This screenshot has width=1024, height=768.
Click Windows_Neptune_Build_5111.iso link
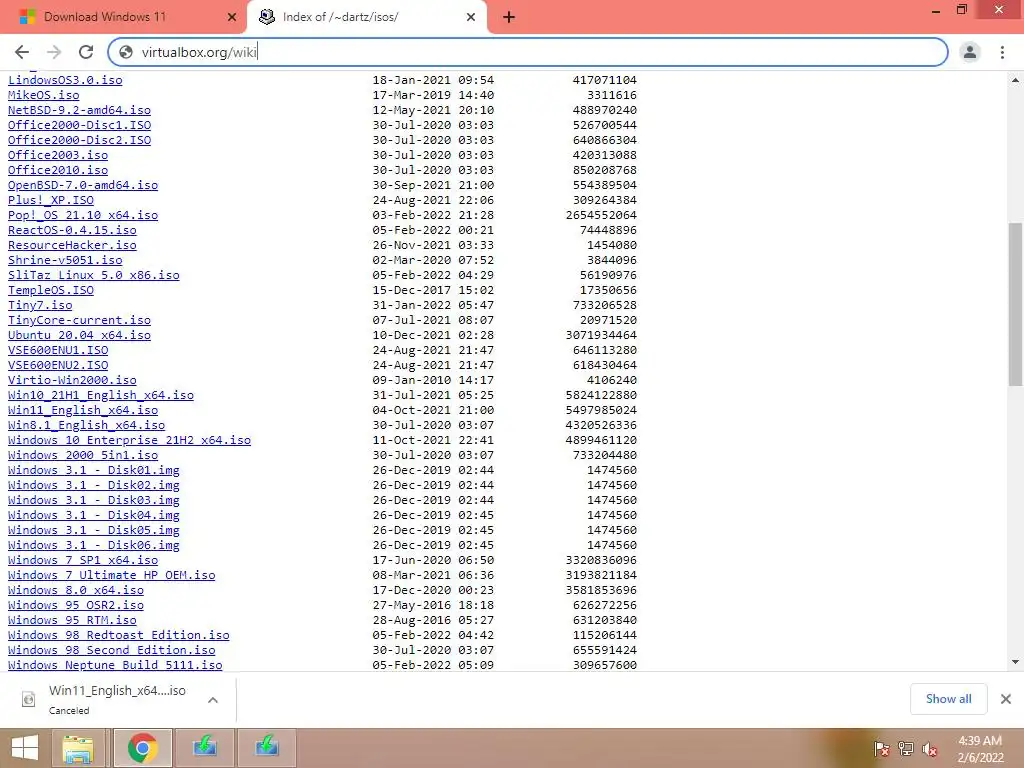115,665
